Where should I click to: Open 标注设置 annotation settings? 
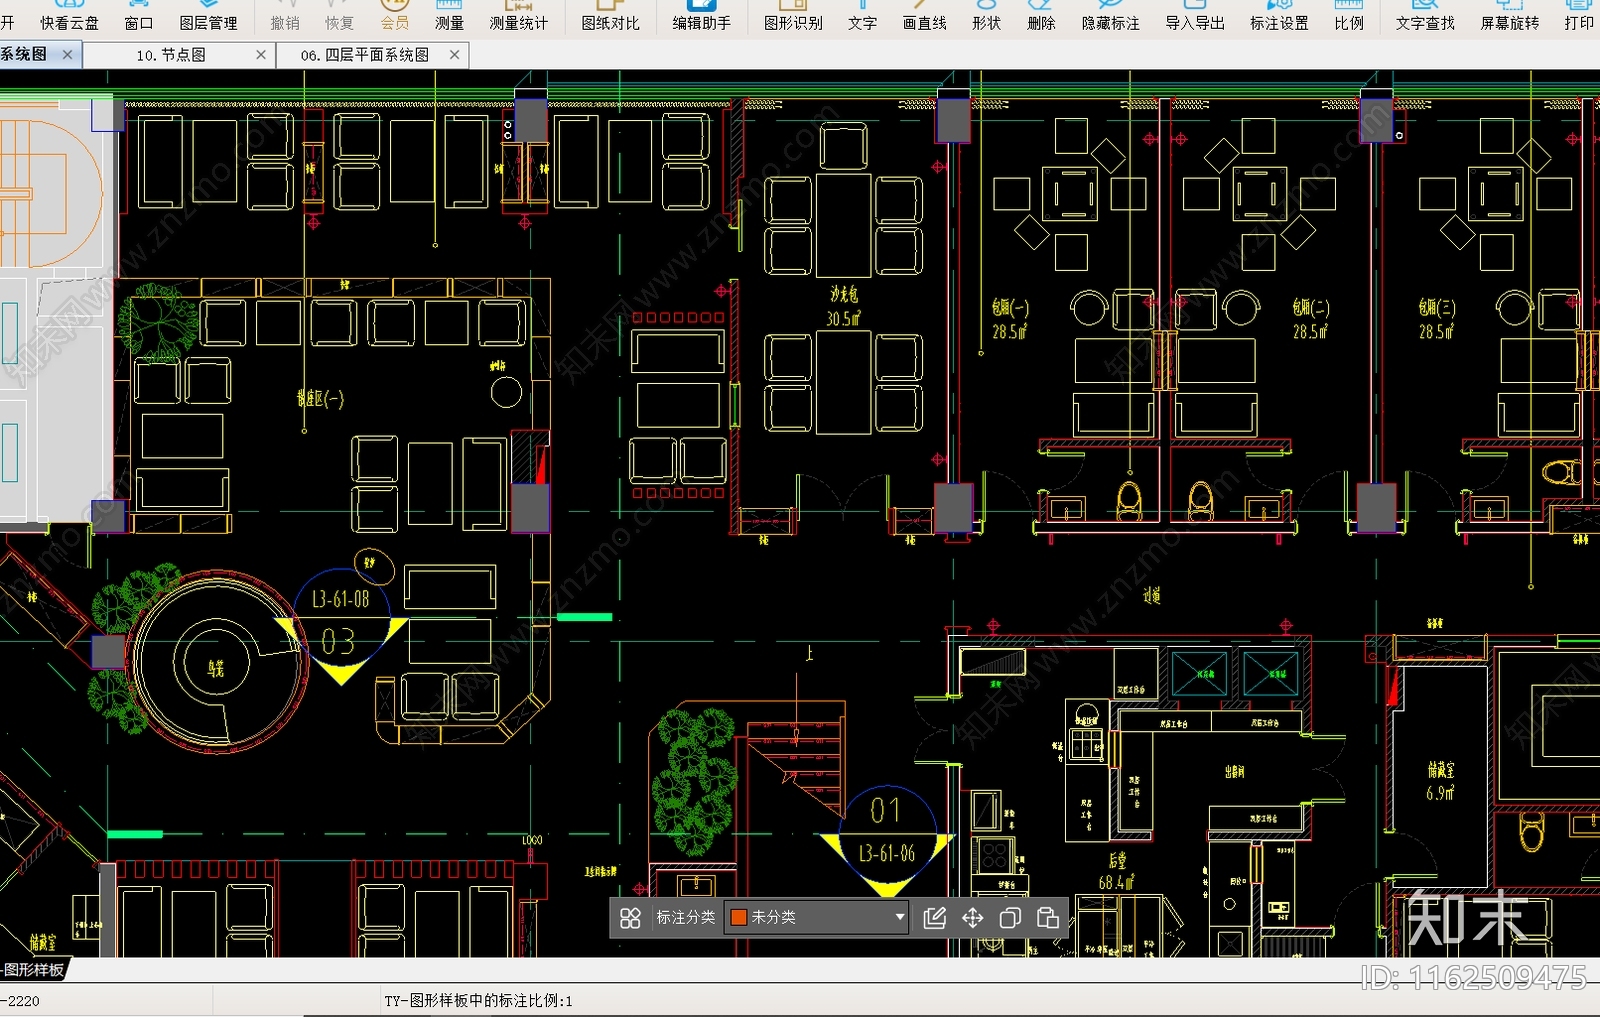(x=1279, y=16)
